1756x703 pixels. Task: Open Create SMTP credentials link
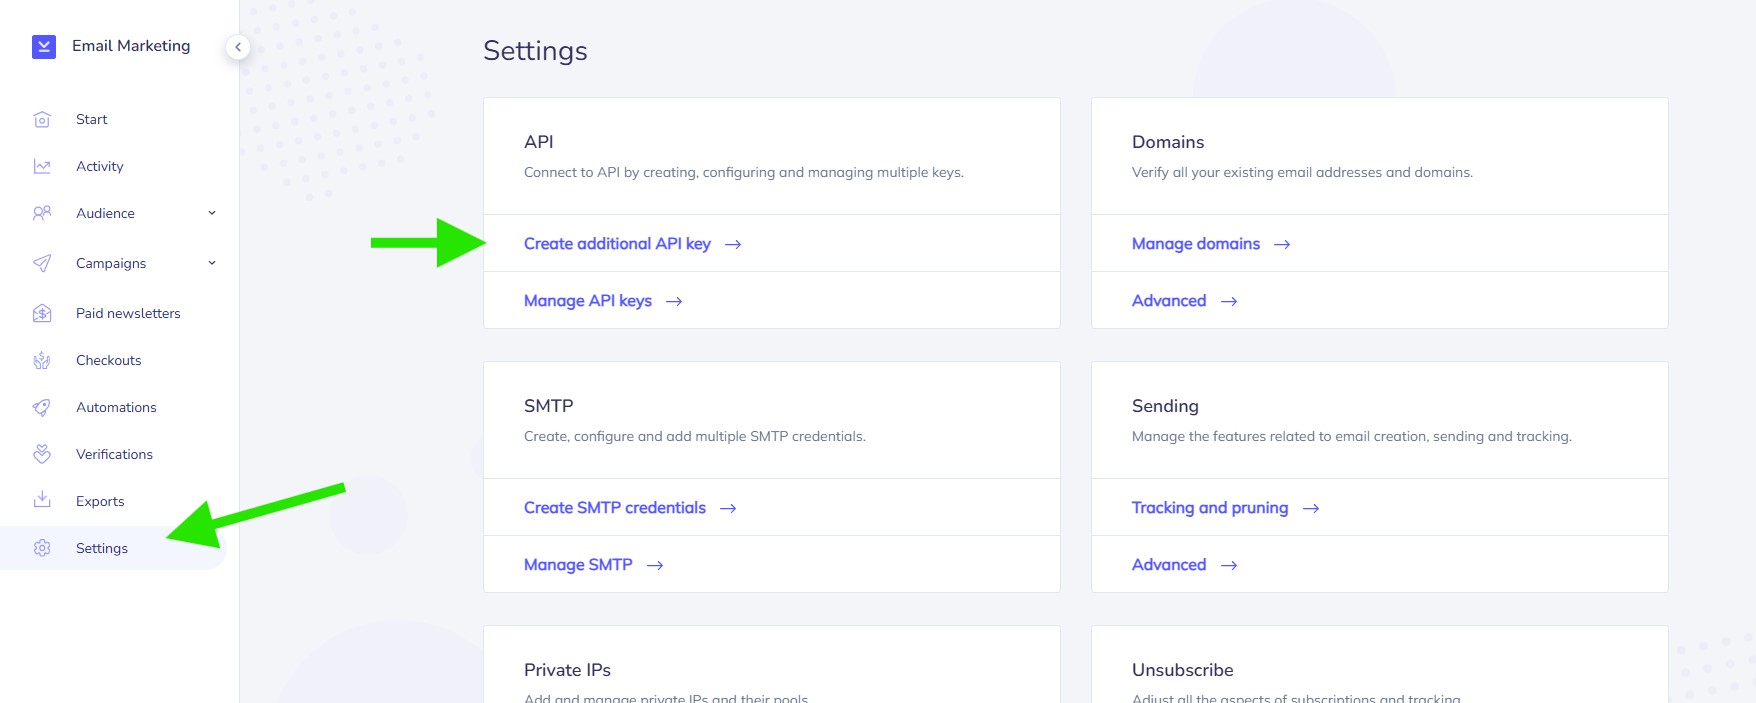pyautogui.click(x=615, y=508)
